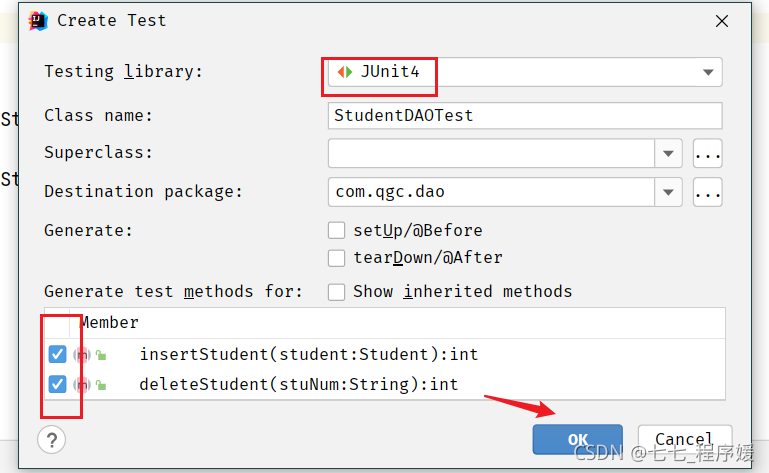769x473 pixels.
Task: Toggle Show inherited methods checkbox
Action: point(337,292)
